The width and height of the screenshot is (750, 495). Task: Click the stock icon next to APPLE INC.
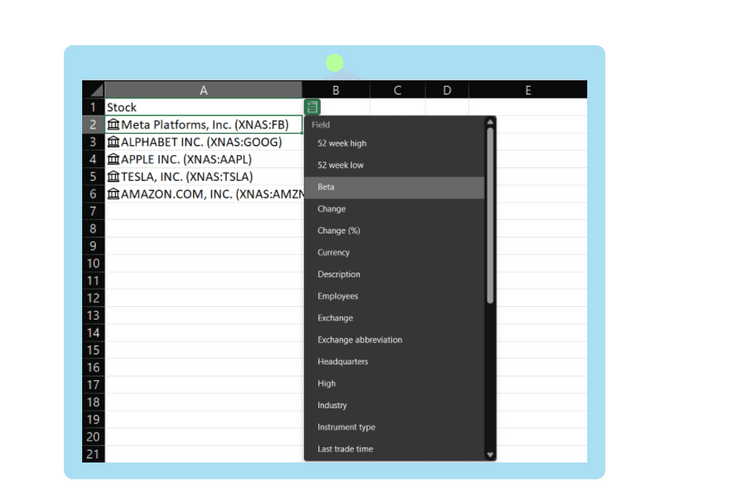pyautogui.click(x=113, y=159)
